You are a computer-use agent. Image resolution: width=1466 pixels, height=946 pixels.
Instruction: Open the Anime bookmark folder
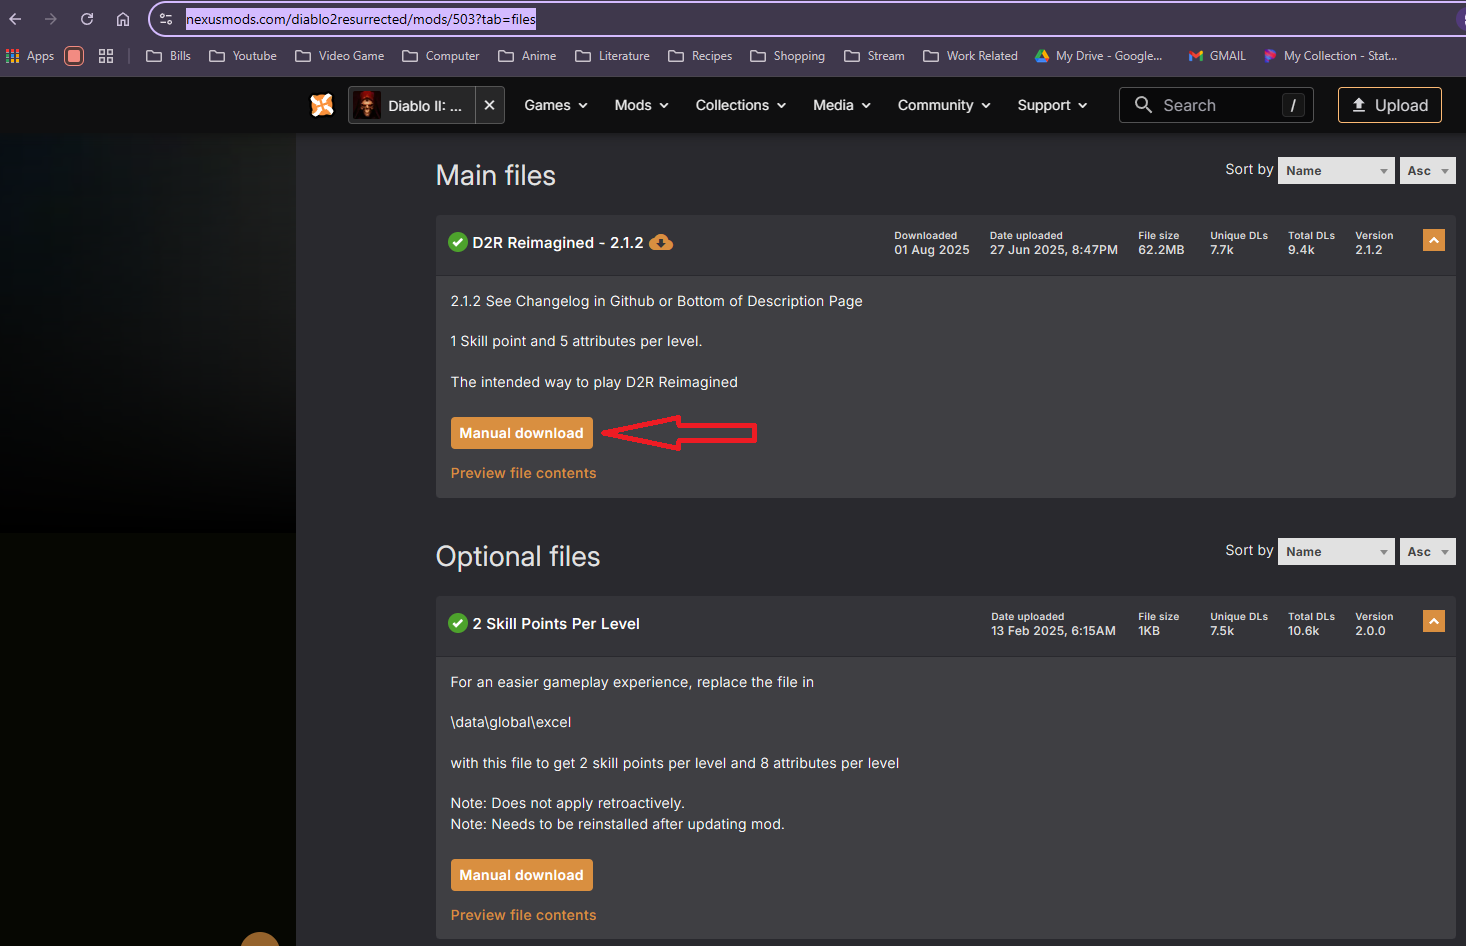pyautogui.click(x=527, y=56)
